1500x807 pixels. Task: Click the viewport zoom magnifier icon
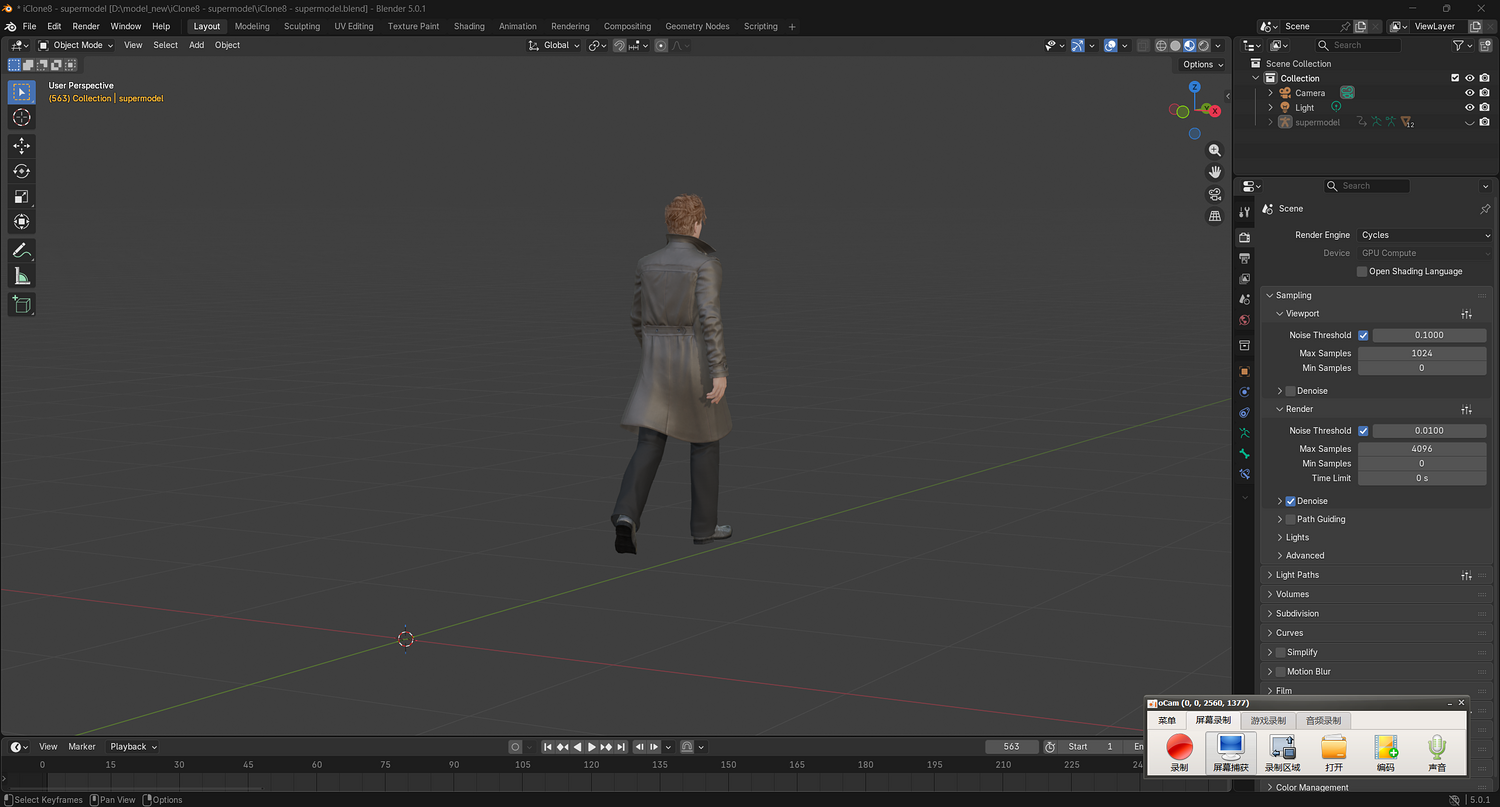click(x=1215, y=150)
